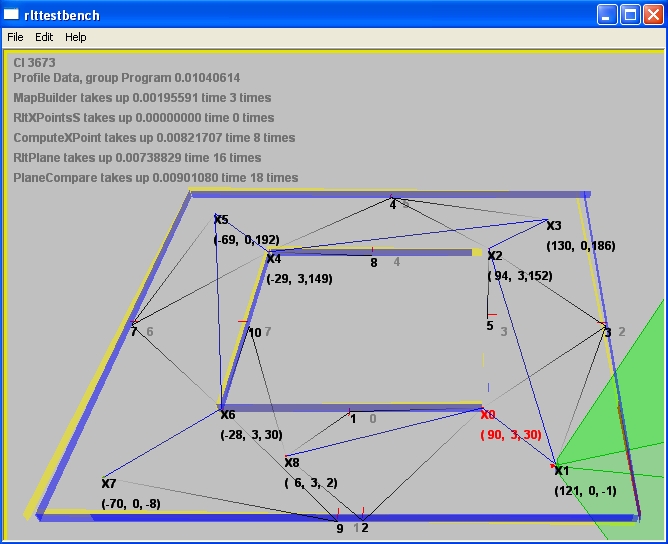Click the rlttestbench title bar icon
Image resolution: width=668 pixels, height=544 pixels.
12,15
